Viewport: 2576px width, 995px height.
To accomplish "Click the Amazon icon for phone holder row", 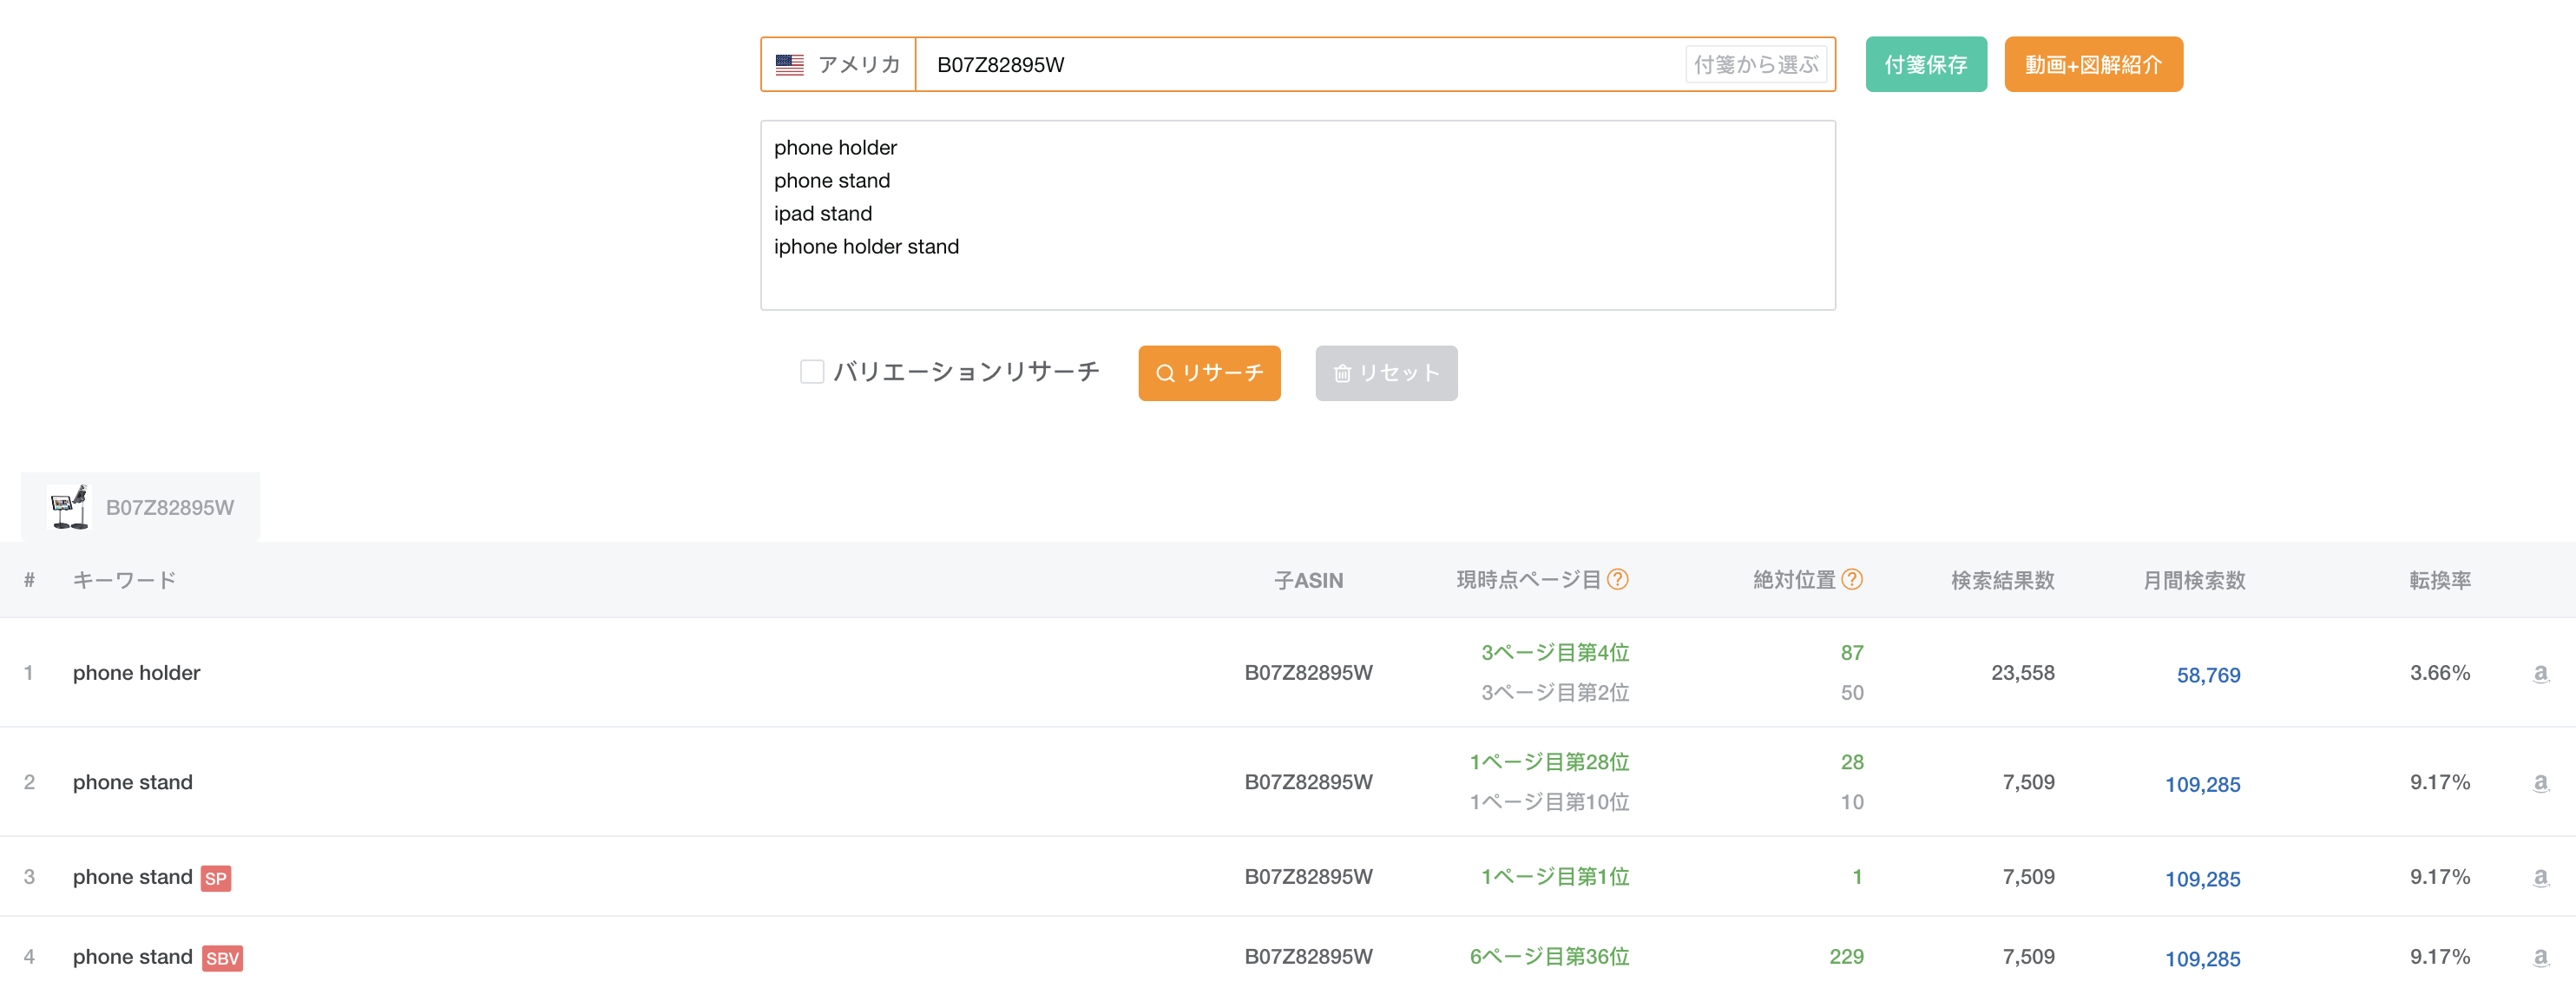I will 2540,673.
